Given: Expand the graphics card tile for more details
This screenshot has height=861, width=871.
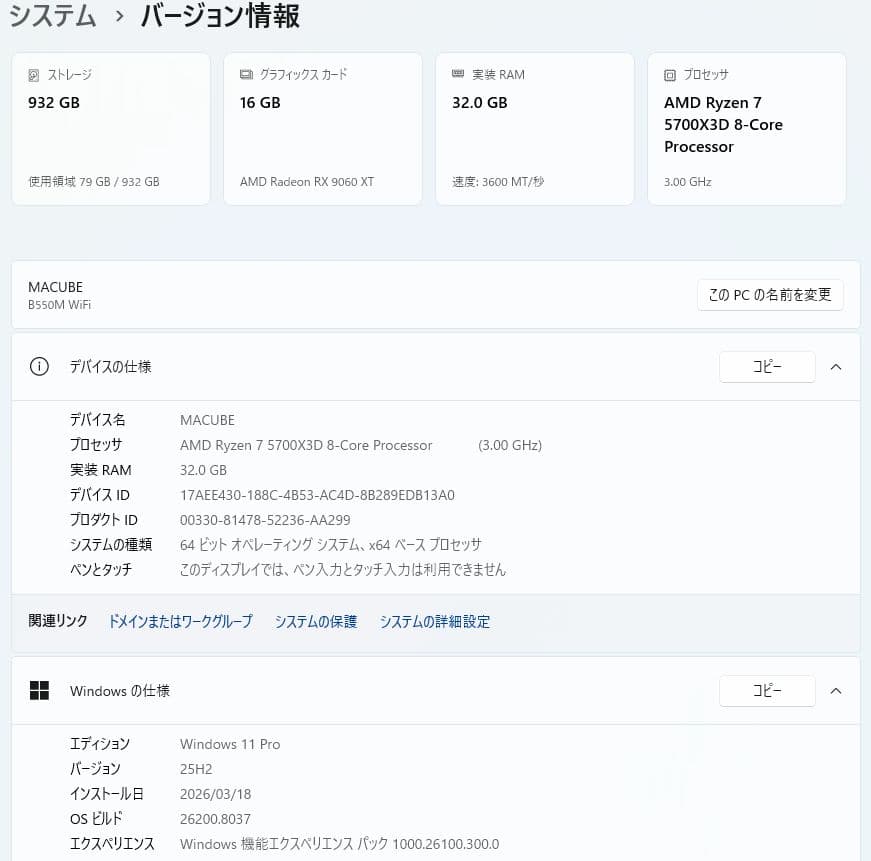Looking at the screenshot, I should pos(322,128).
